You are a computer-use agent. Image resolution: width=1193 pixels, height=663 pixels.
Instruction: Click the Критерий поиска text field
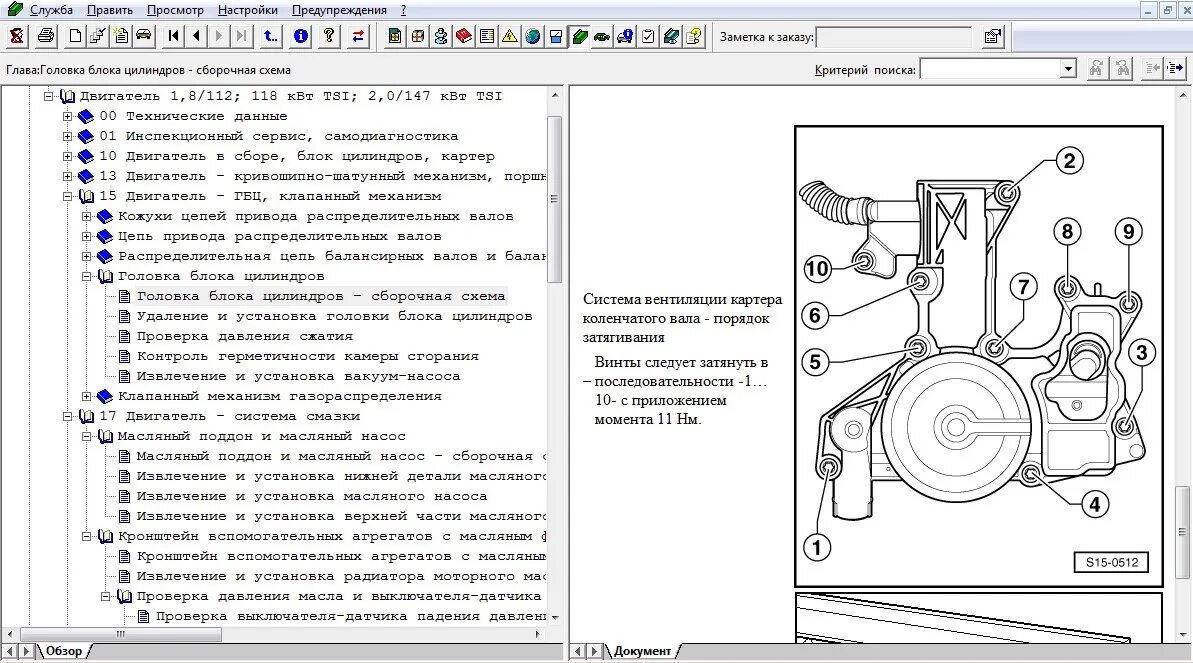(x=990, y=69)
